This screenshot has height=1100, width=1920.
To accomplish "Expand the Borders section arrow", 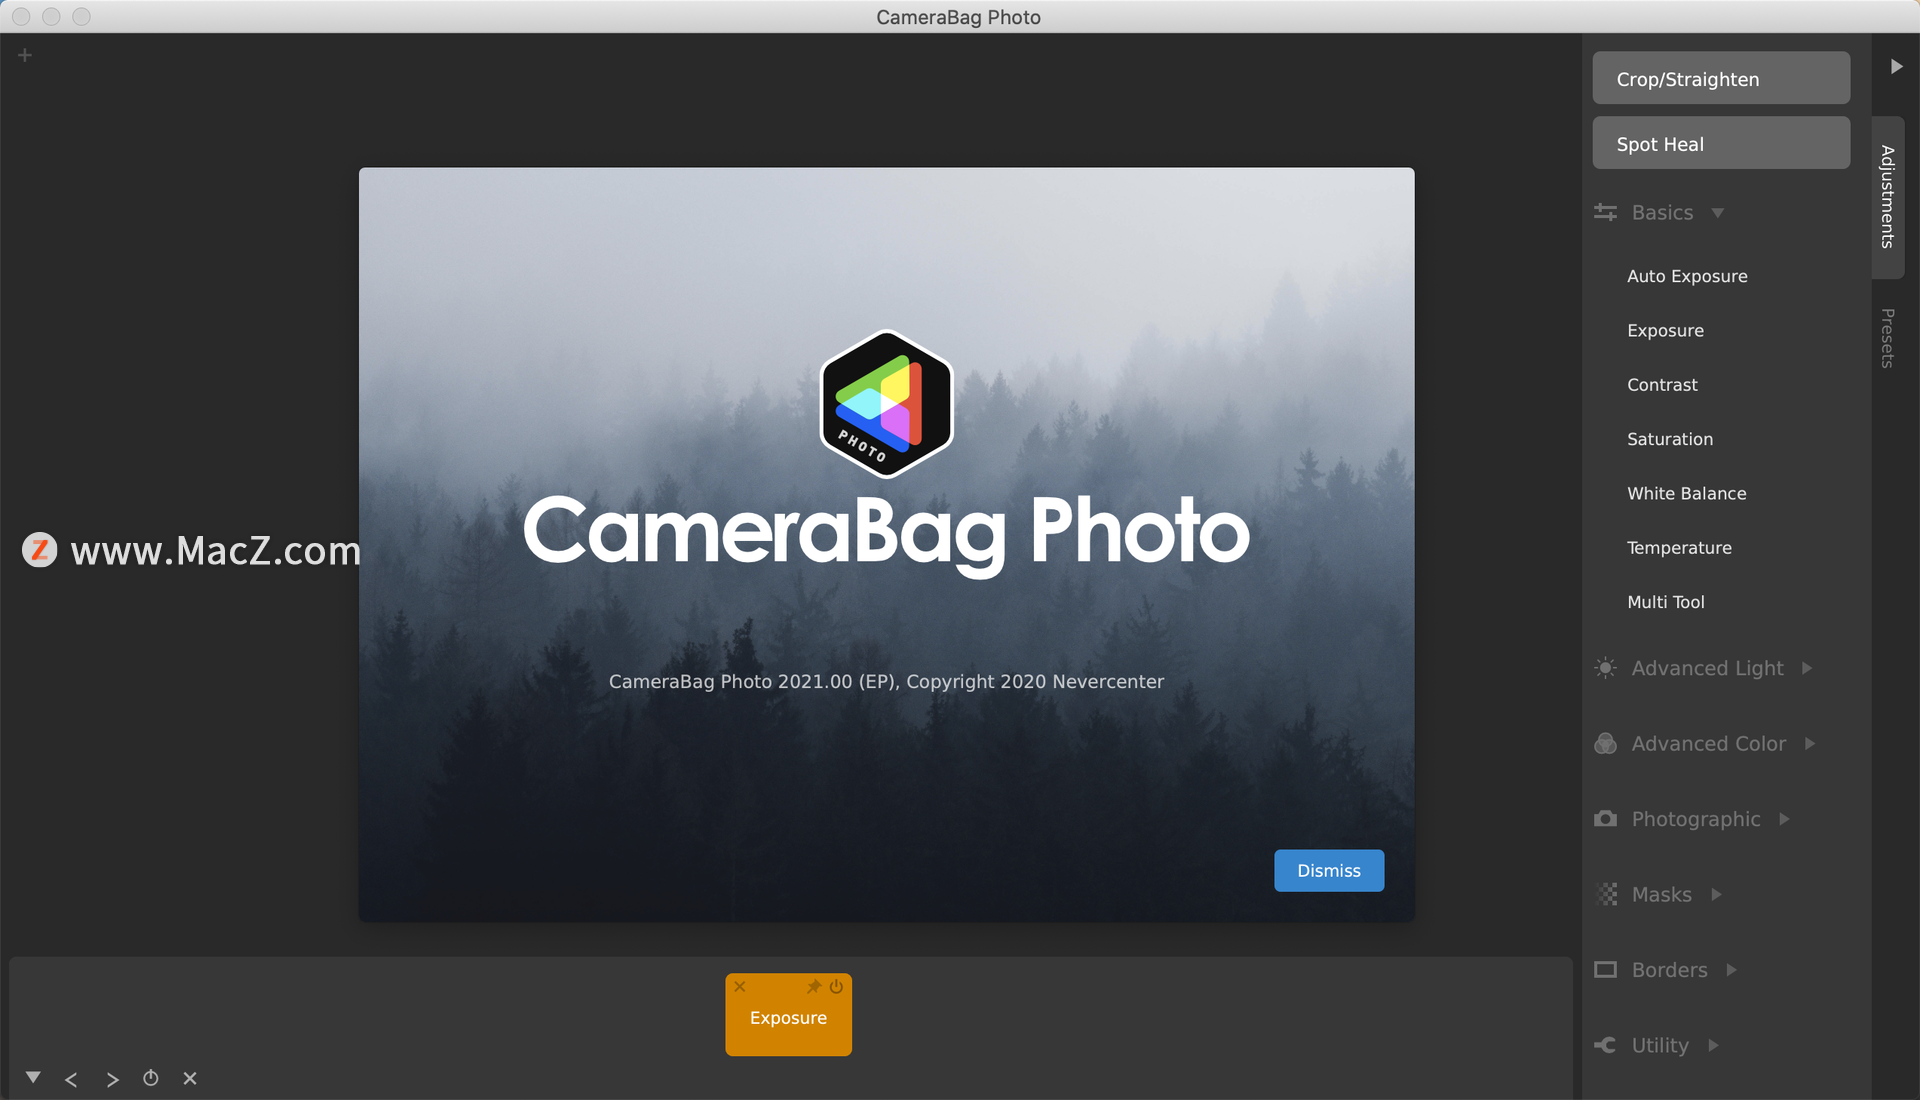I will coord(1731,970).
